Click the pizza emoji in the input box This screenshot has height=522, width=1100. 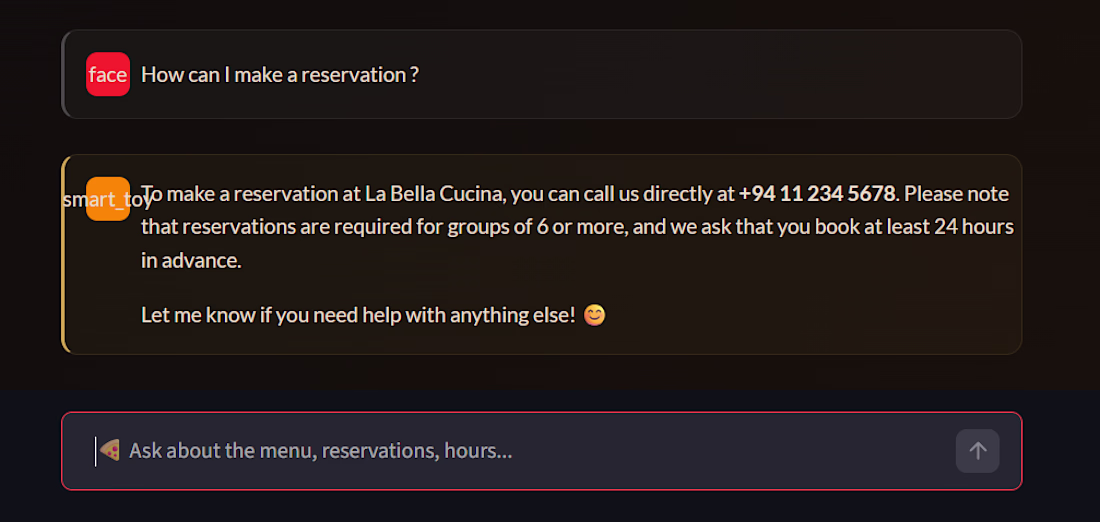pyautogui.click(x=110, y=450)
